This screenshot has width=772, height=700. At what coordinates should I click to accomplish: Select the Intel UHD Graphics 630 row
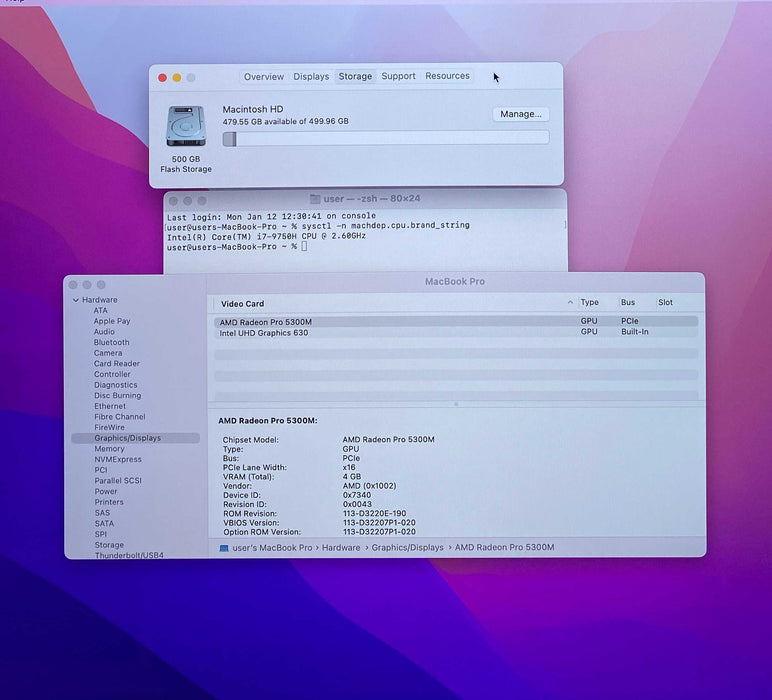coord(456,333)
